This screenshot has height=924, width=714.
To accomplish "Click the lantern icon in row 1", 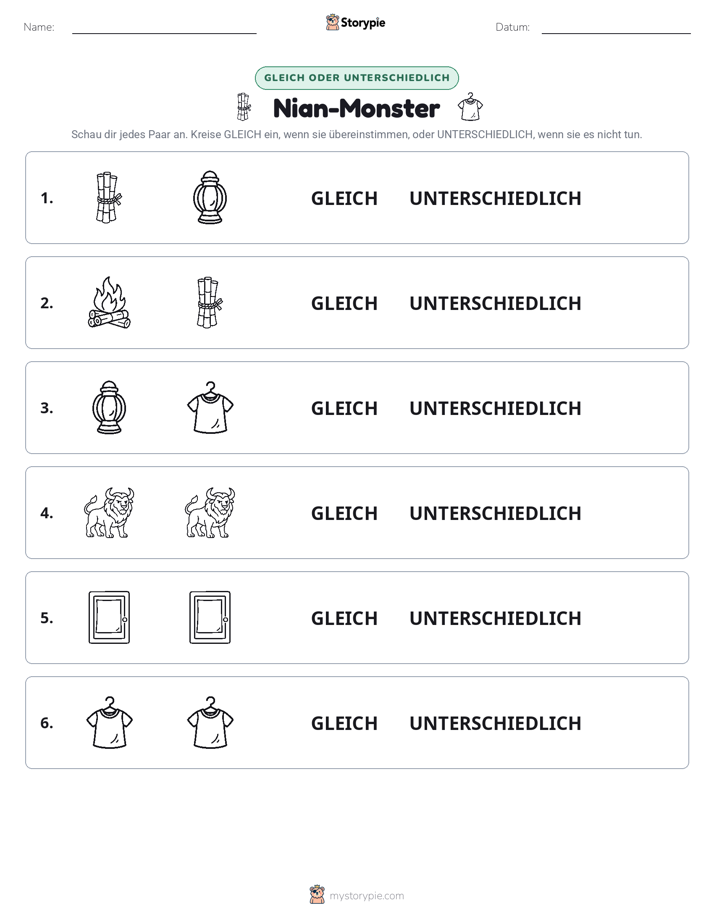I will point(210,197).
